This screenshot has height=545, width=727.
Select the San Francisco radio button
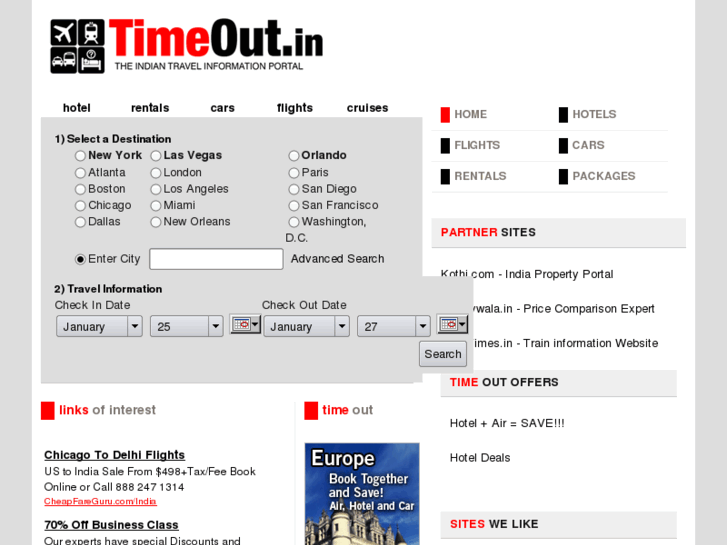pyautogui.click(x=293, y=205)
